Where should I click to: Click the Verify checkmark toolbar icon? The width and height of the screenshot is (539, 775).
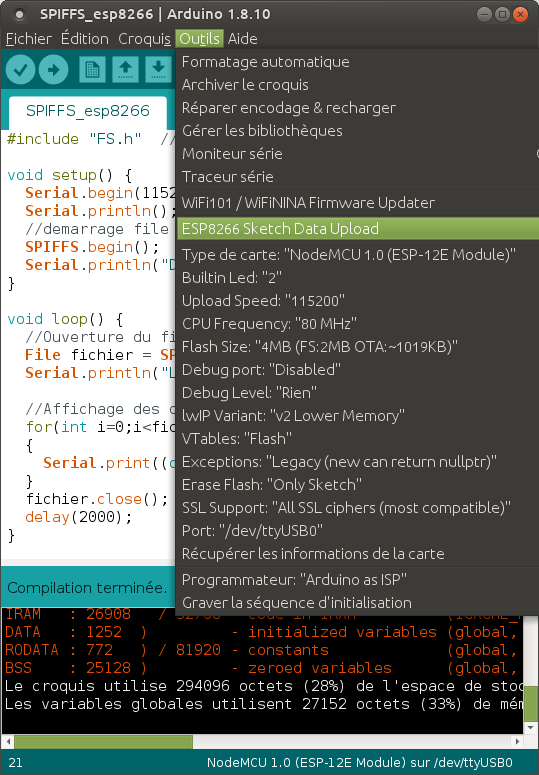point(20,69)
